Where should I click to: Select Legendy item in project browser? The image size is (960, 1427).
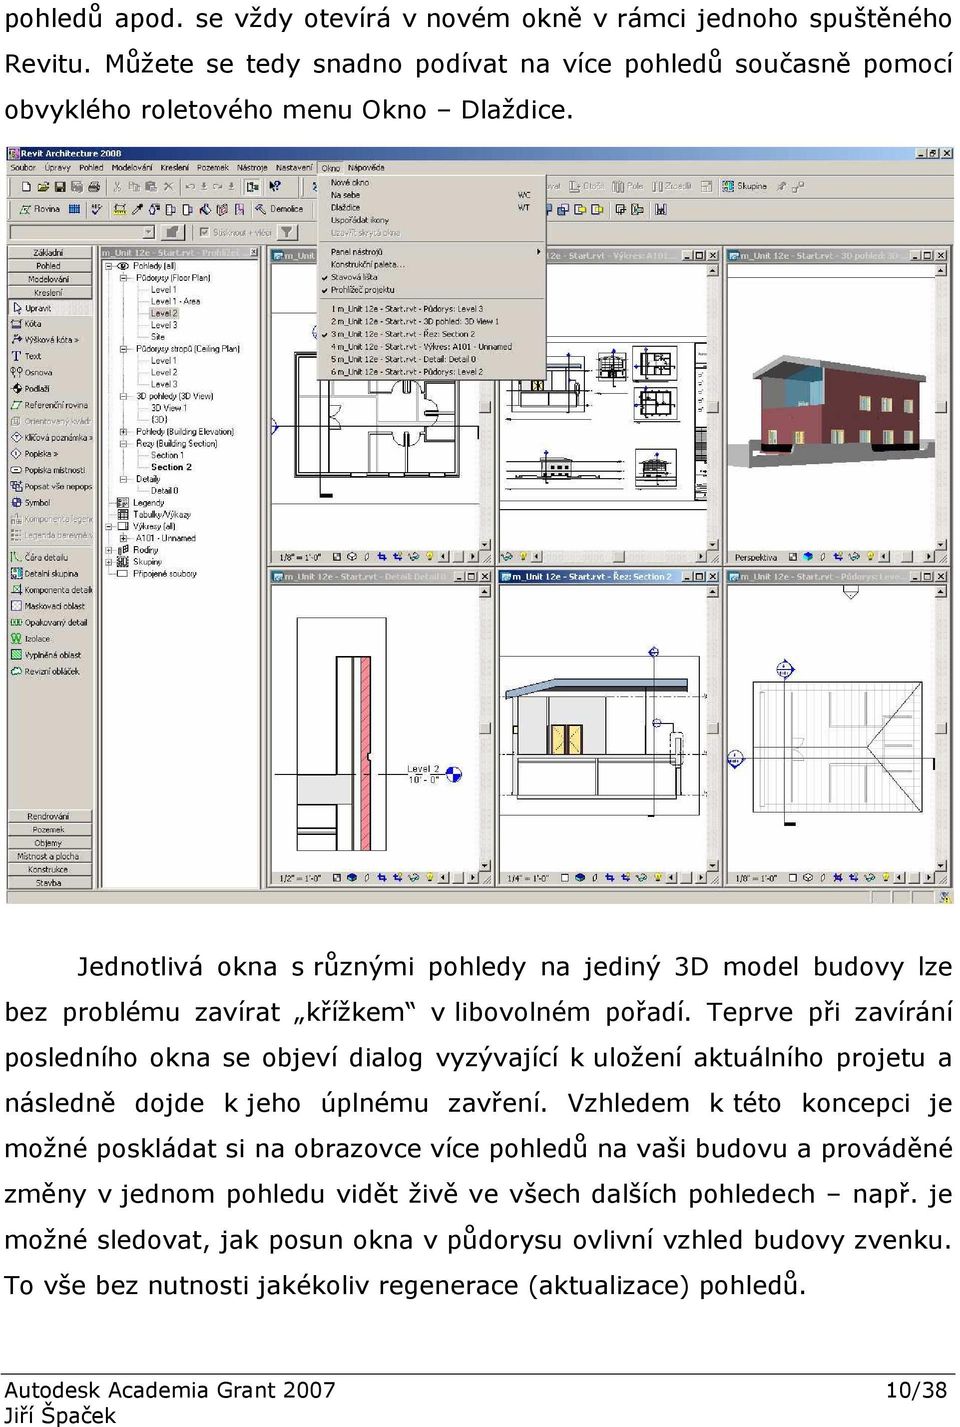click(149, 503)
